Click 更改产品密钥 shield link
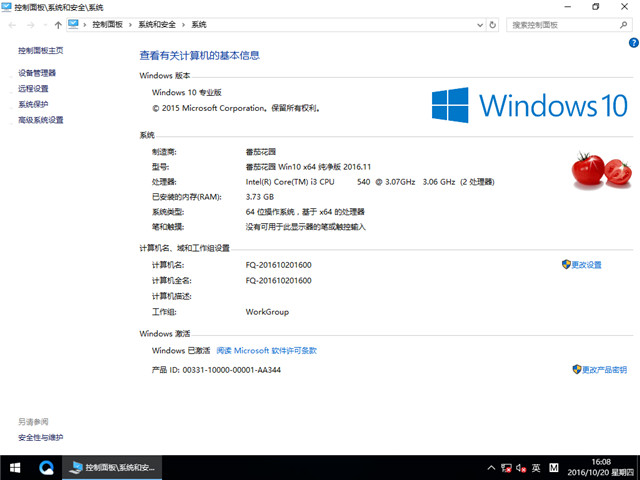This screenshot has width=640, height=480. click(x=600, y=370)
